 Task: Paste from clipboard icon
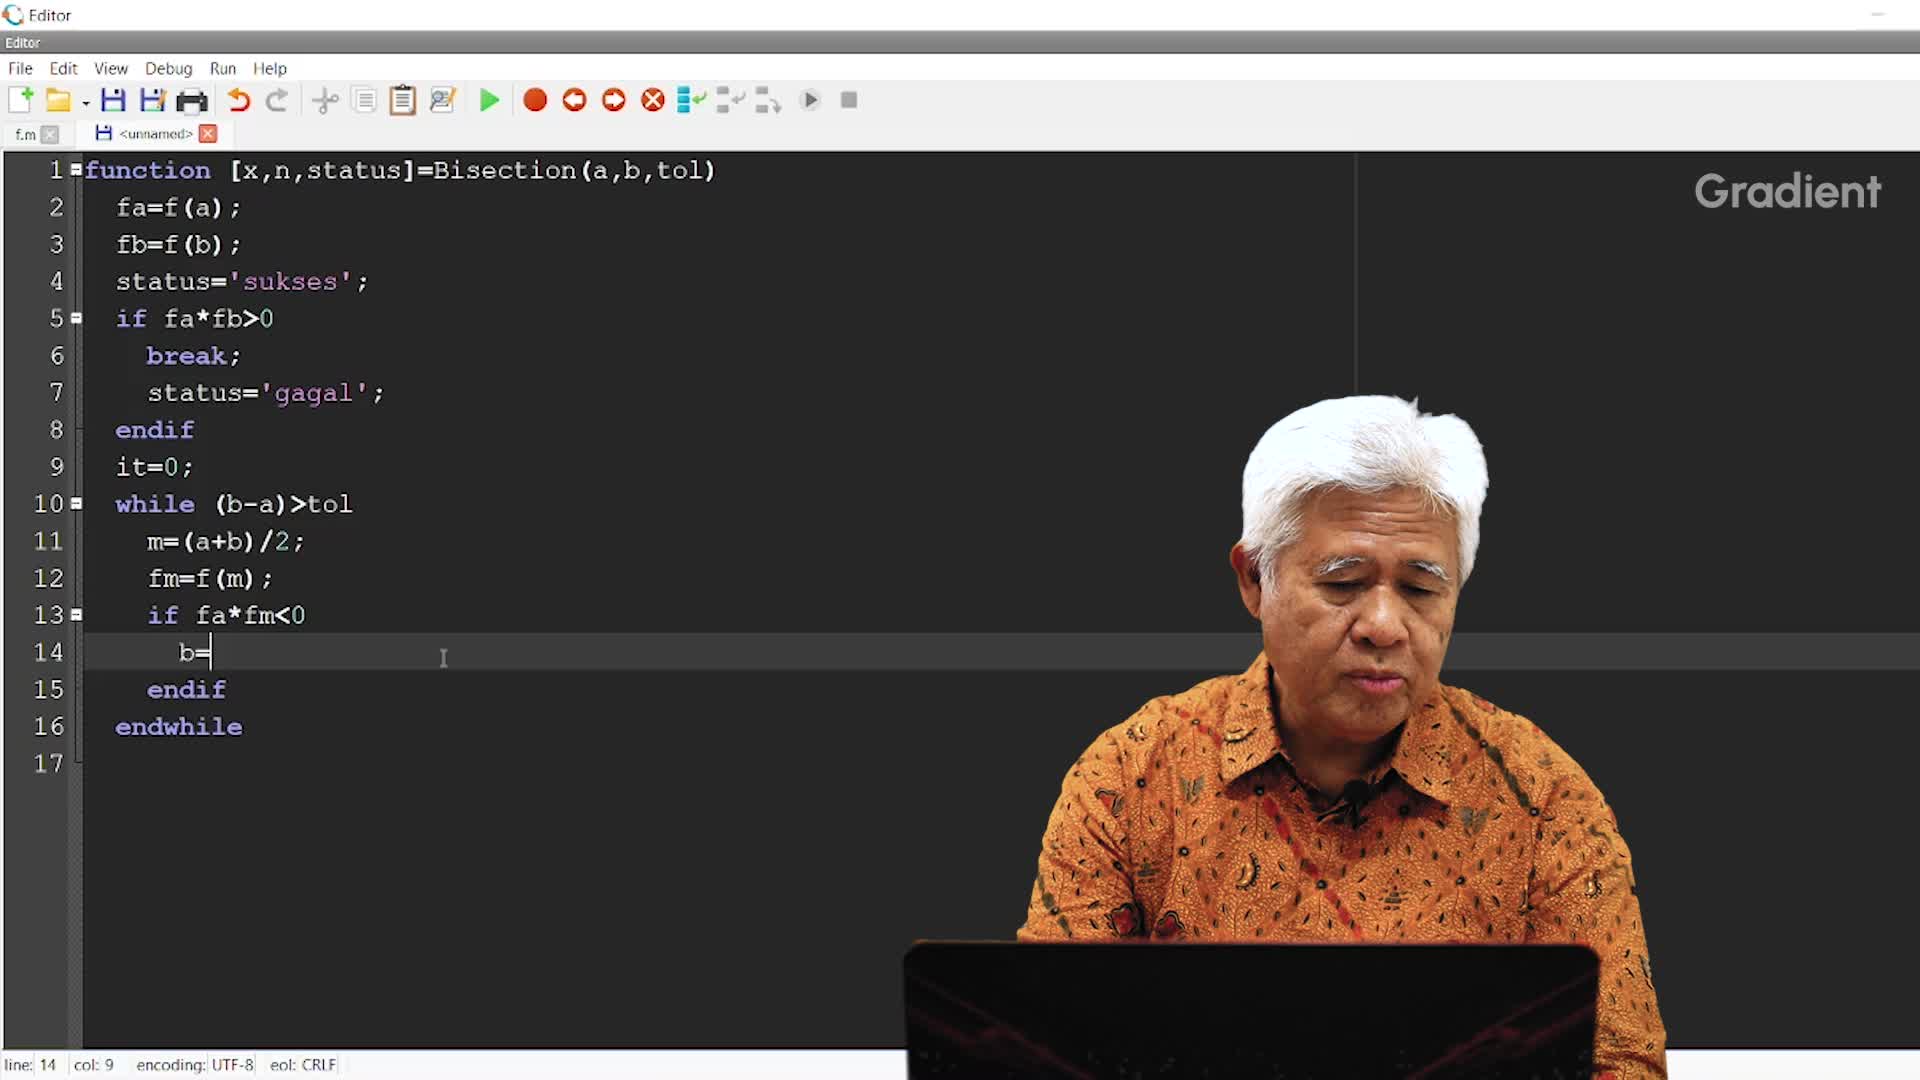pos(402,100)
